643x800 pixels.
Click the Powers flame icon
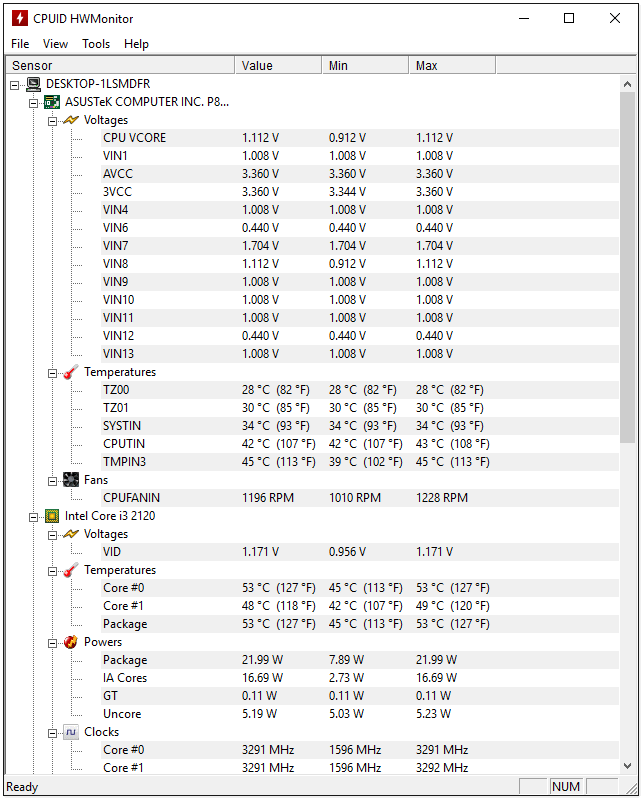click(71, 642)
